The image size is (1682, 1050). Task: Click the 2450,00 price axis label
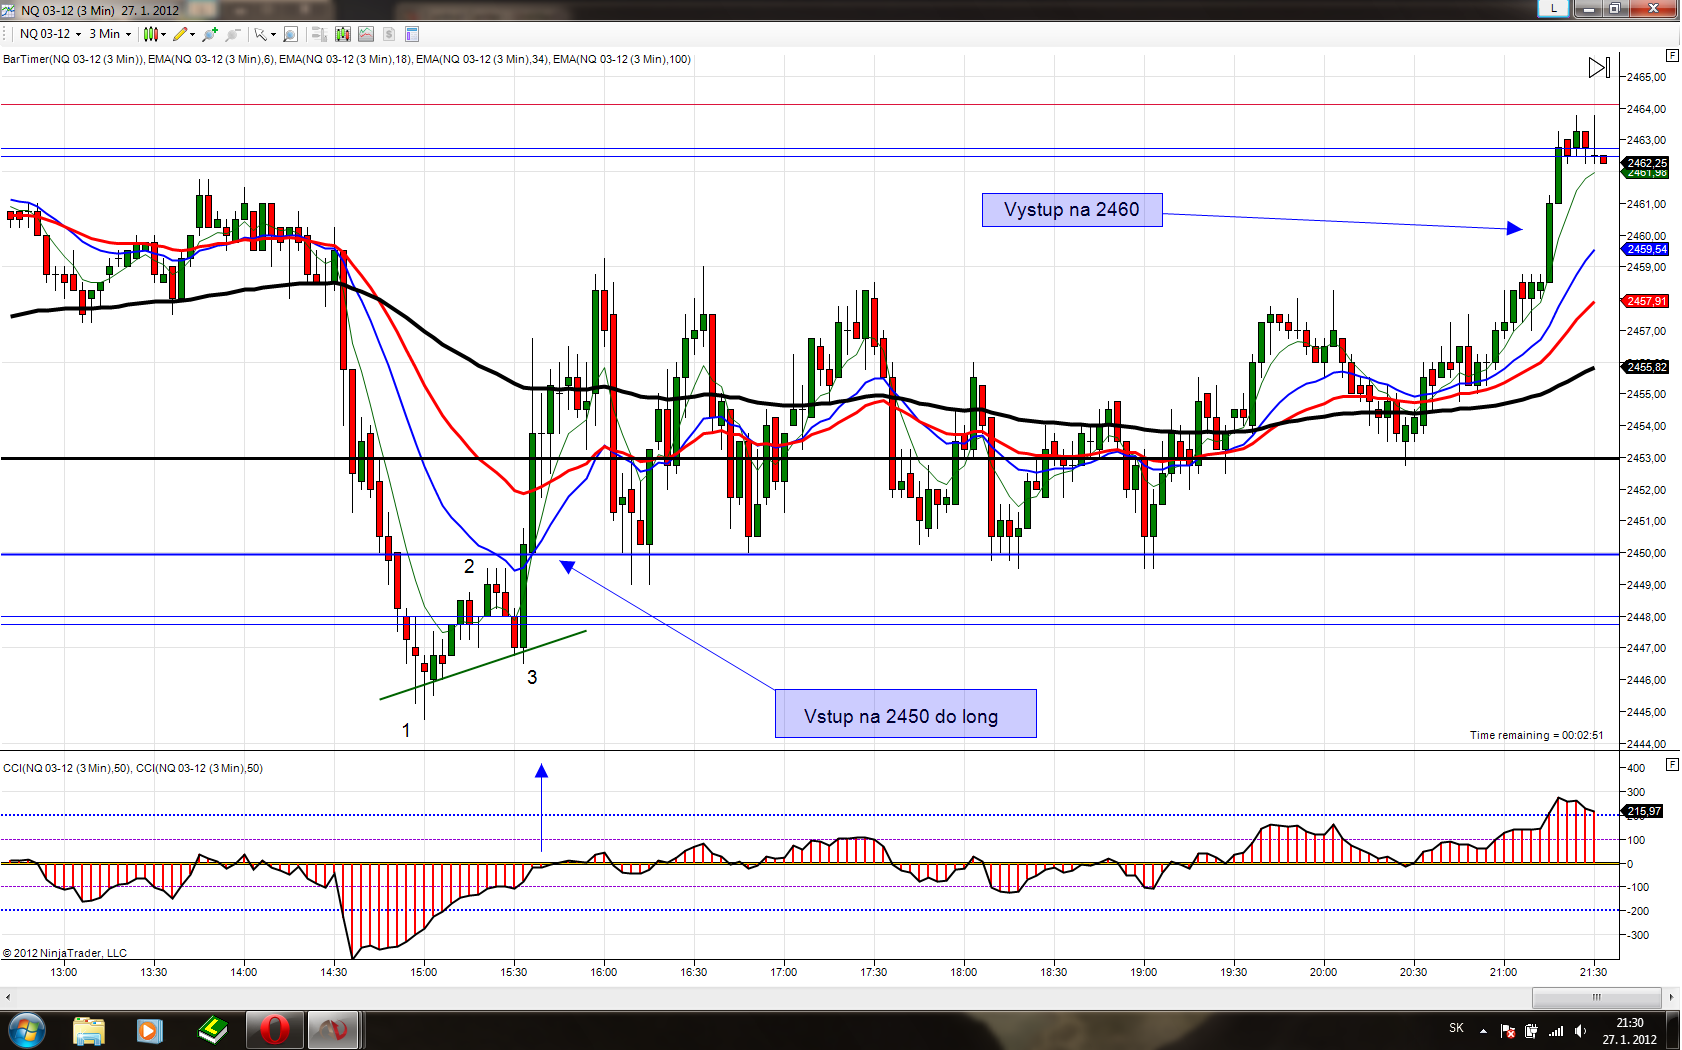tap(1646, 553)
